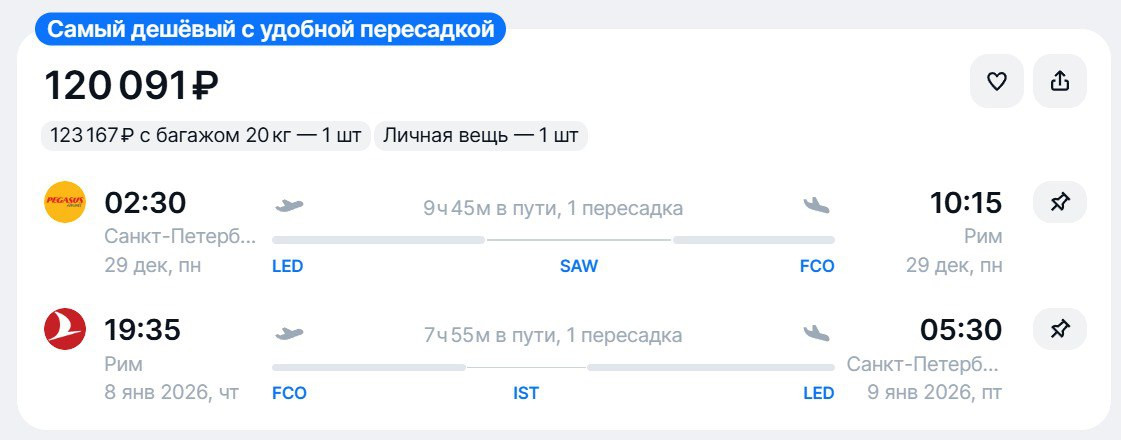Image resolution: width=1121 pixels, height=440 pixels.
Task: Pin the outbound Pegasus flight
Action: [1060, 203]
